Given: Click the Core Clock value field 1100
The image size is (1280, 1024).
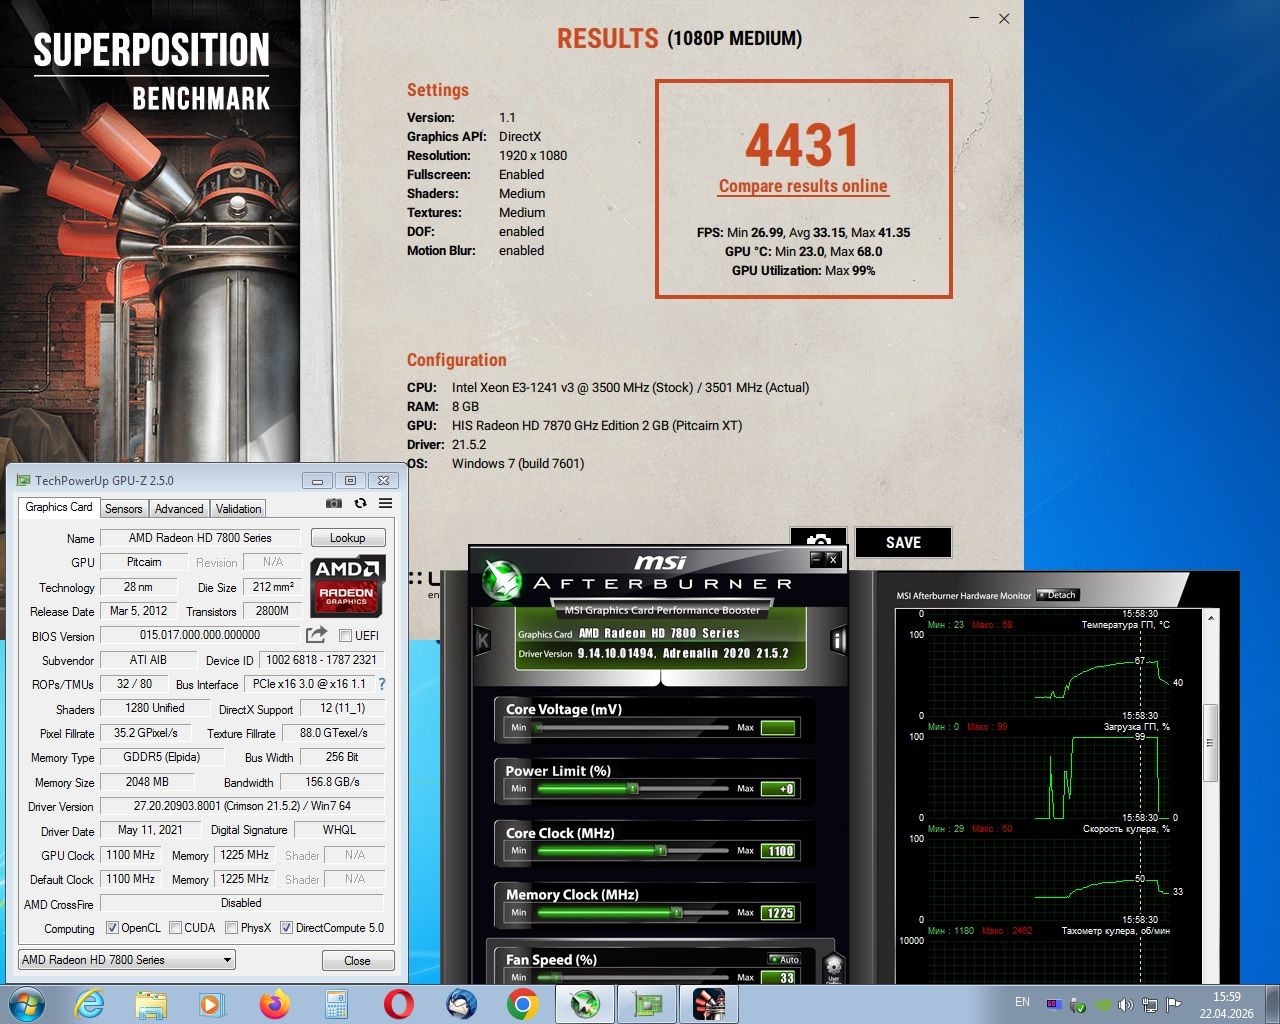Looking at the screenshot, I should point(779,851).
